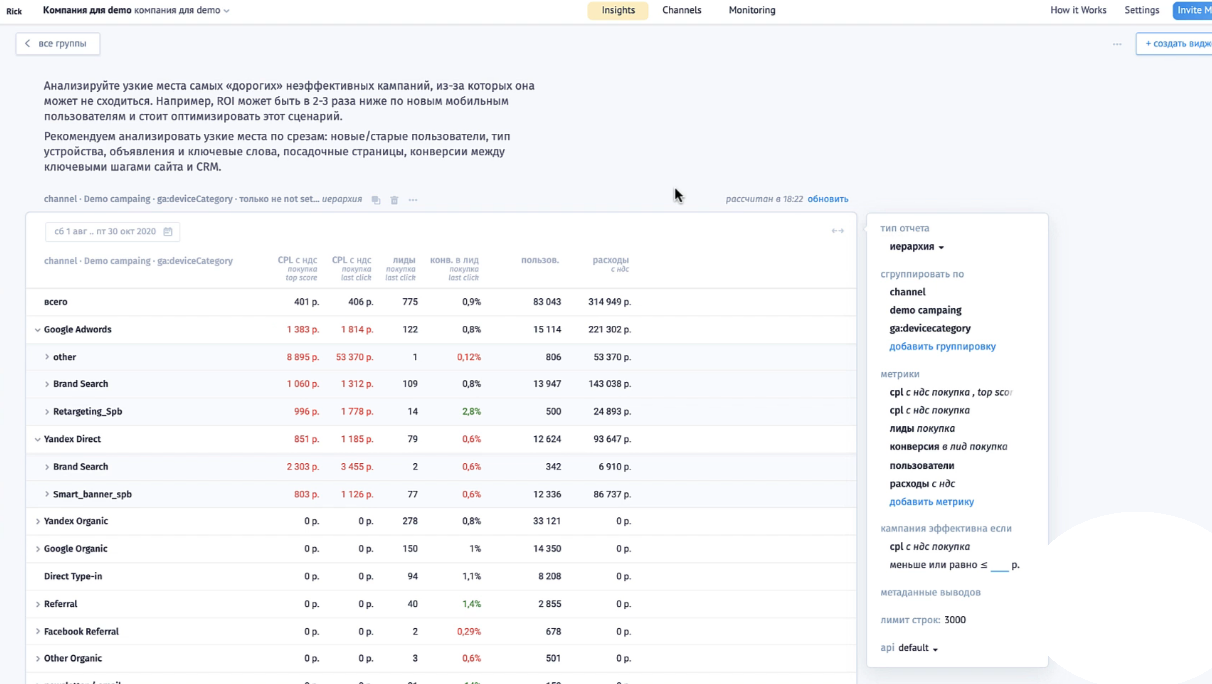Select channel grouping in side panel
This screenshot has width=1212, height=684.
click(x=907, y=292)
